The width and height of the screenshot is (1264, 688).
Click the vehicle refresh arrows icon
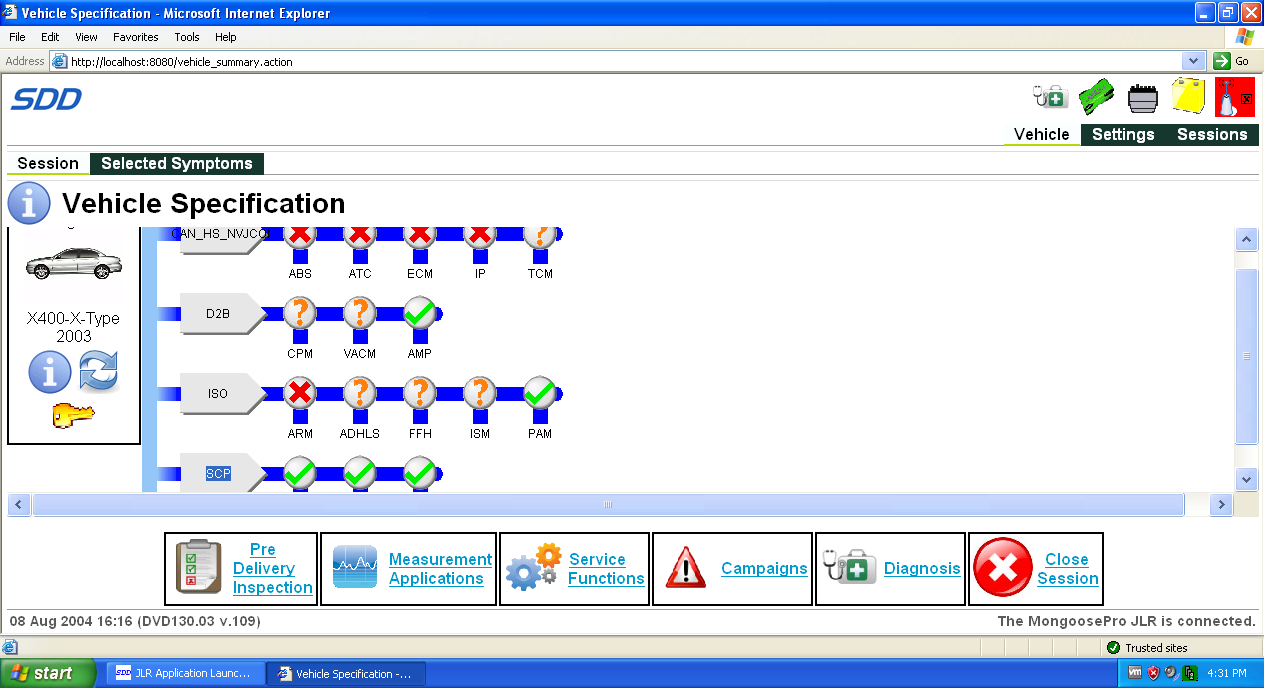pyautogui.click(x=98, y=372)
